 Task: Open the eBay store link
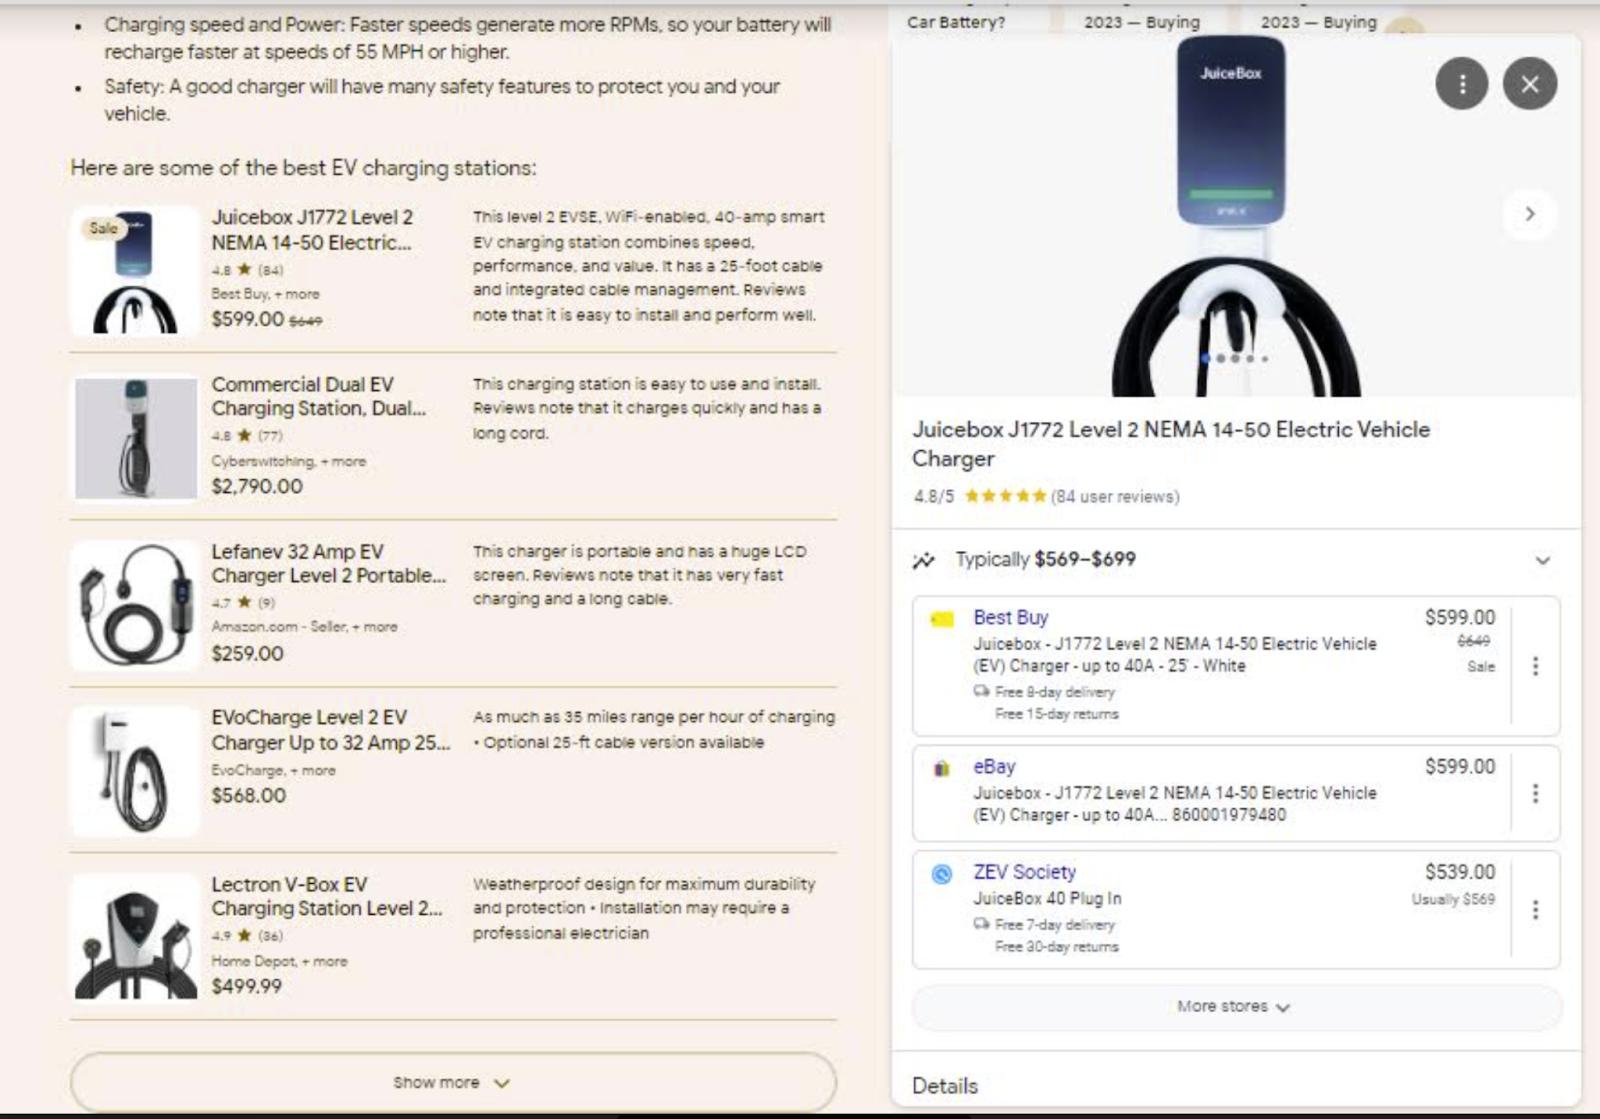click(x=994, y=767)
